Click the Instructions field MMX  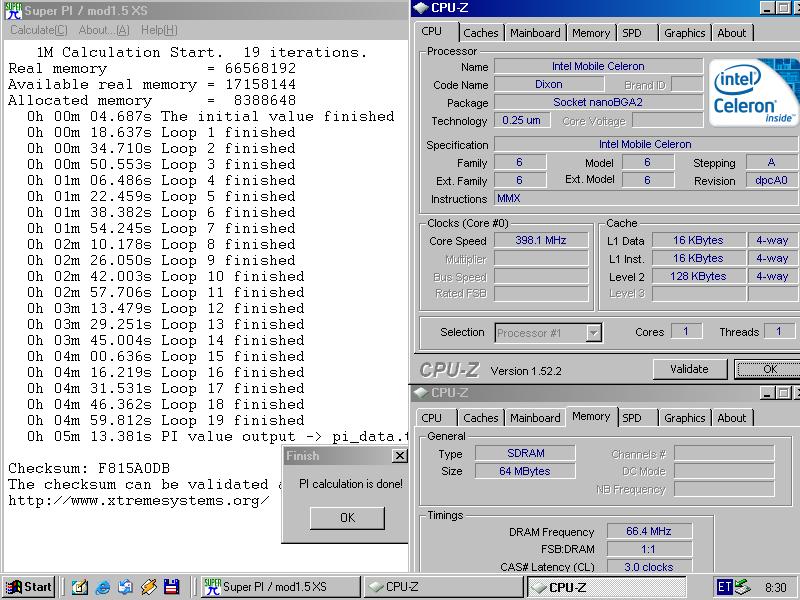click(x=647, y=198)
